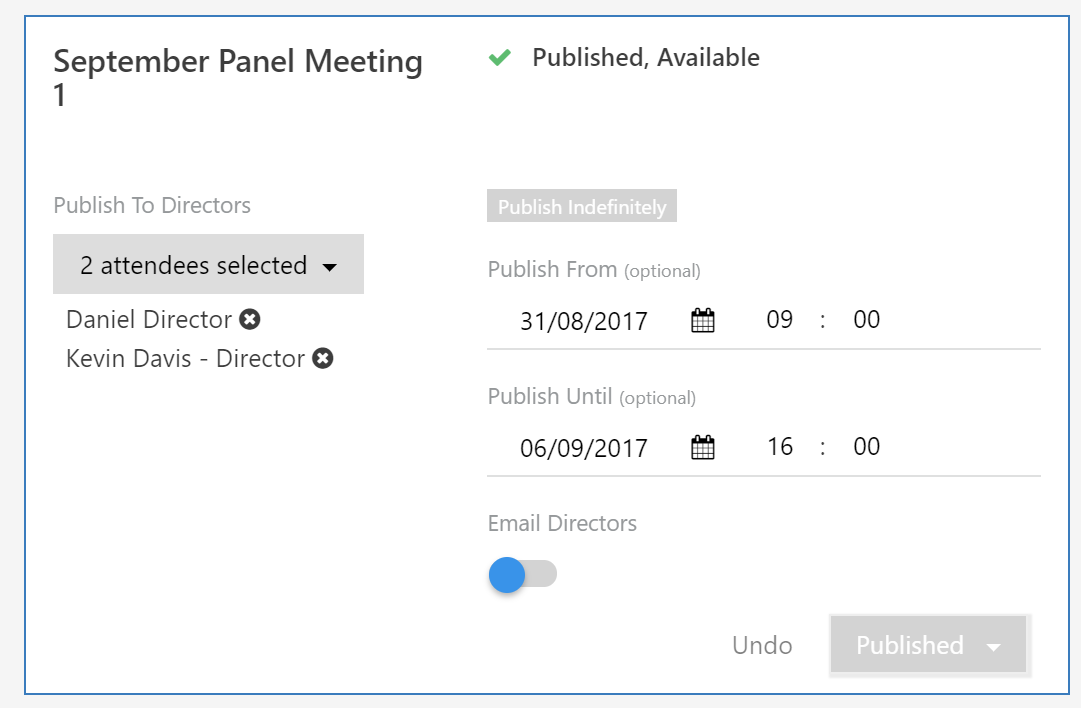Open Publish Until calendar picker
This screenshot has width=1081, height=708.
tap(703, 447)
